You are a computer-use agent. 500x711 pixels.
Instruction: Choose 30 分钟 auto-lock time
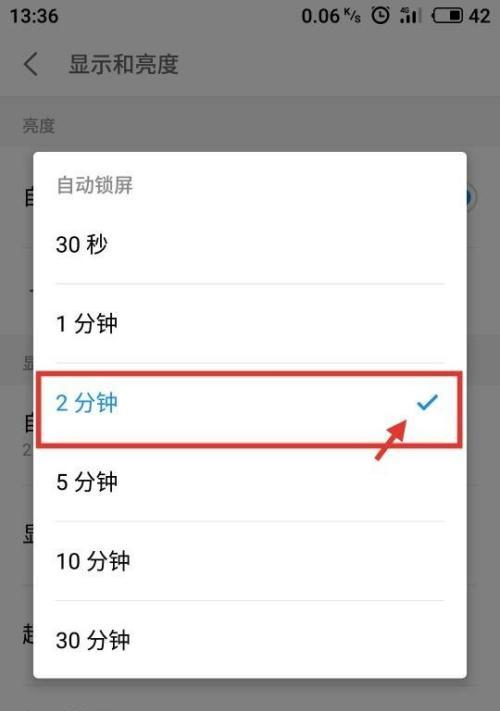(250, 640)
